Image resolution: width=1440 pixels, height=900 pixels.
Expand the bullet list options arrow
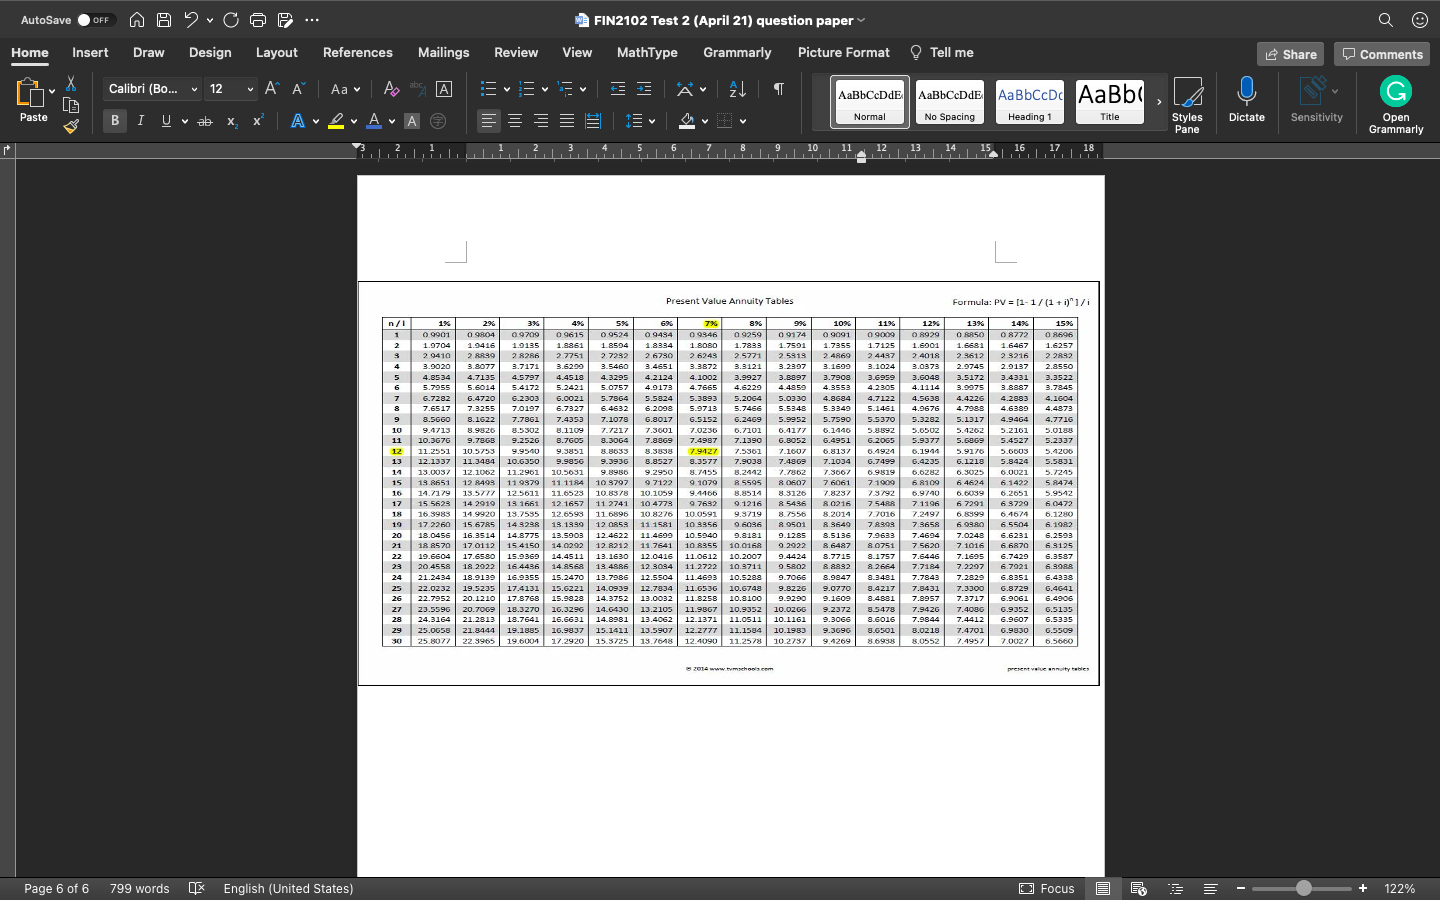click(x=507, y=89)
